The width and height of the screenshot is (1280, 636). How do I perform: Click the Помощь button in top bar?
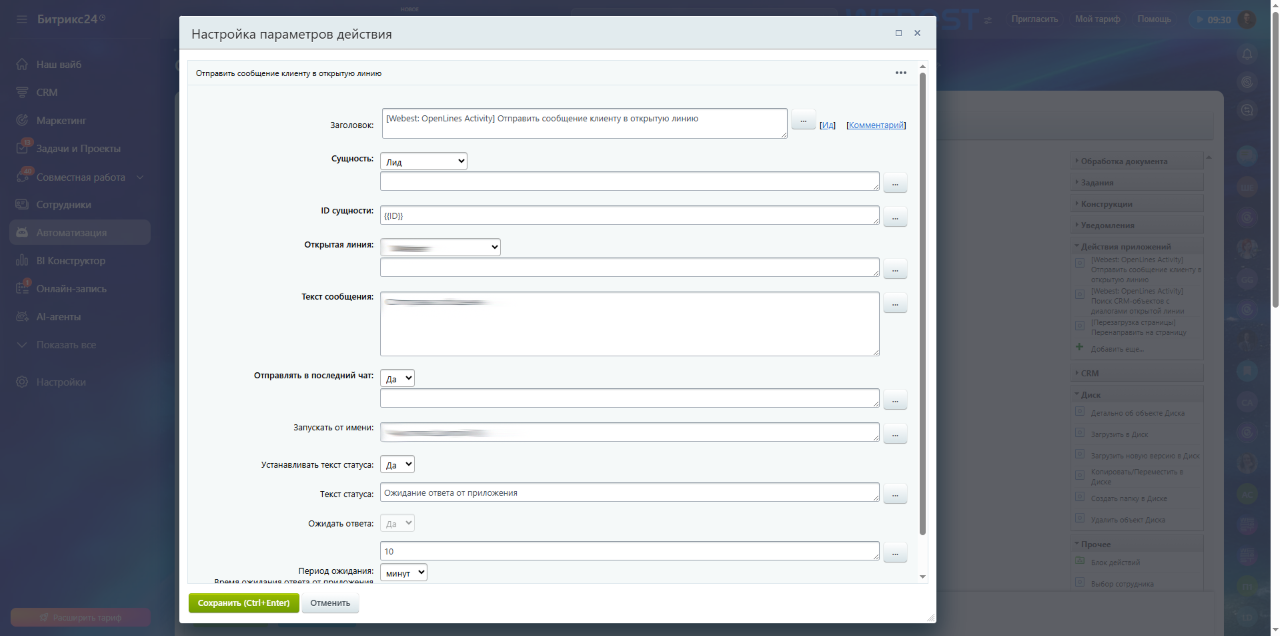coord(1154,19)
